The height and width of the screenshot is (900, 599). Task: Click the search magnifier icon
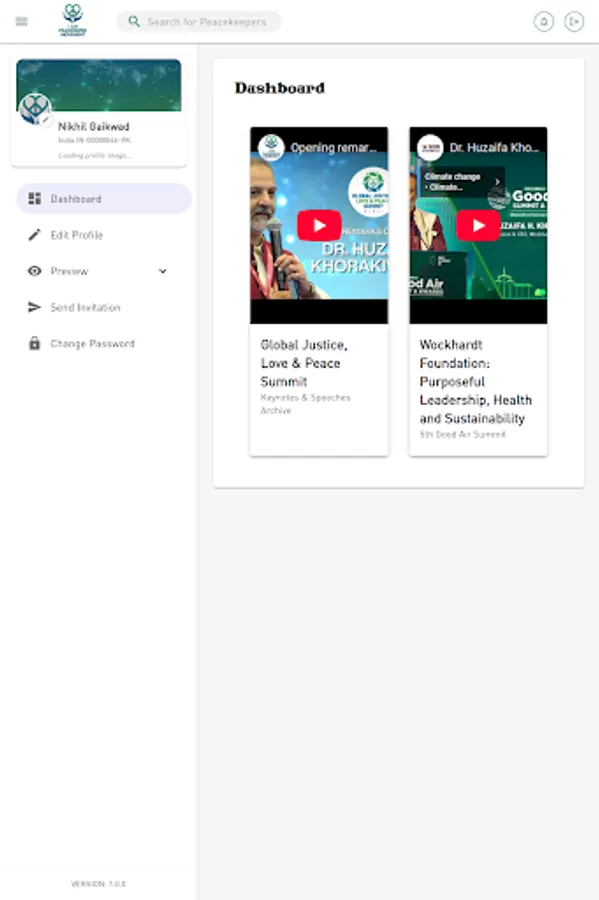134,21
